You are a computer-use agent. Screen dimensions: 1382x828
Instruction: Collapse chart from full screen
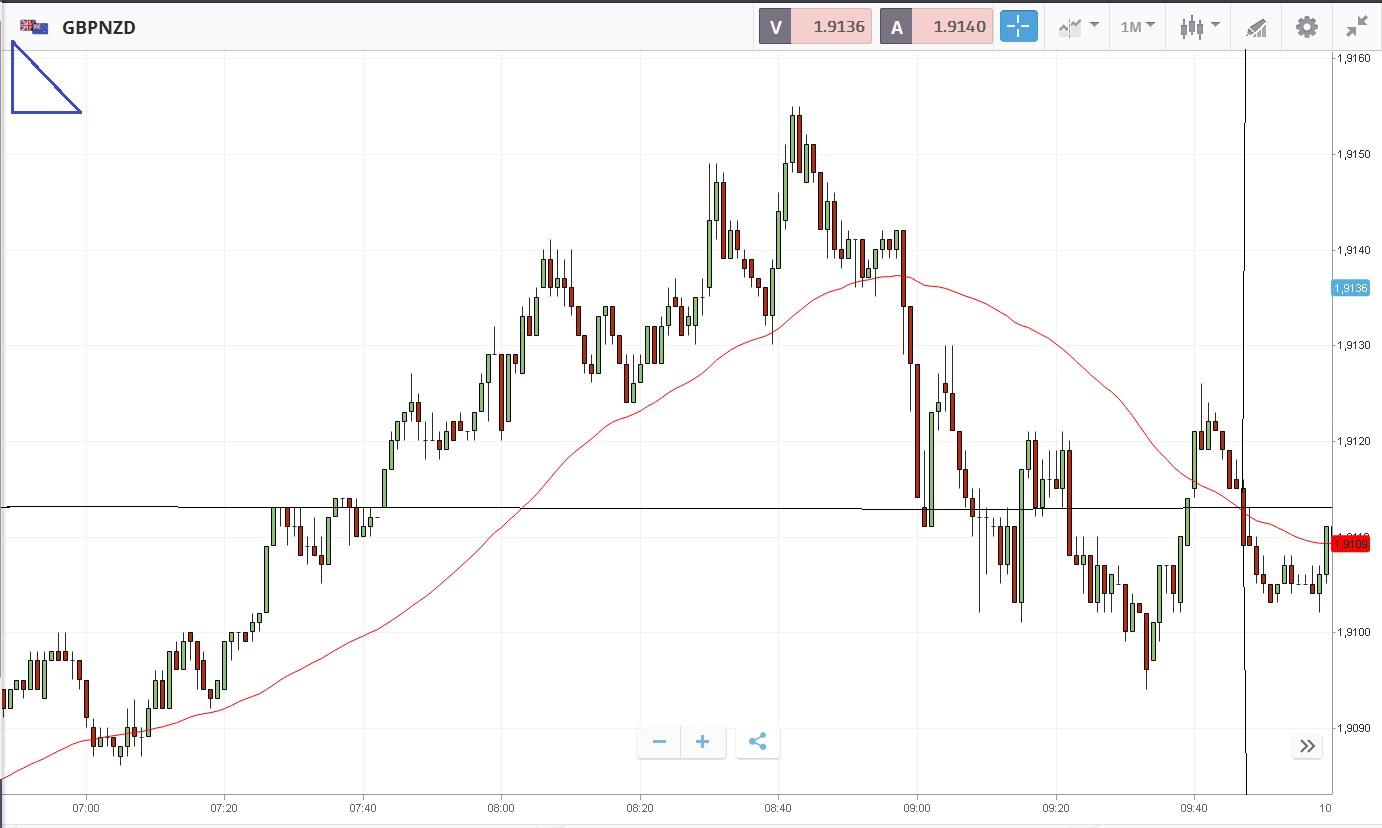(1357, 27)
